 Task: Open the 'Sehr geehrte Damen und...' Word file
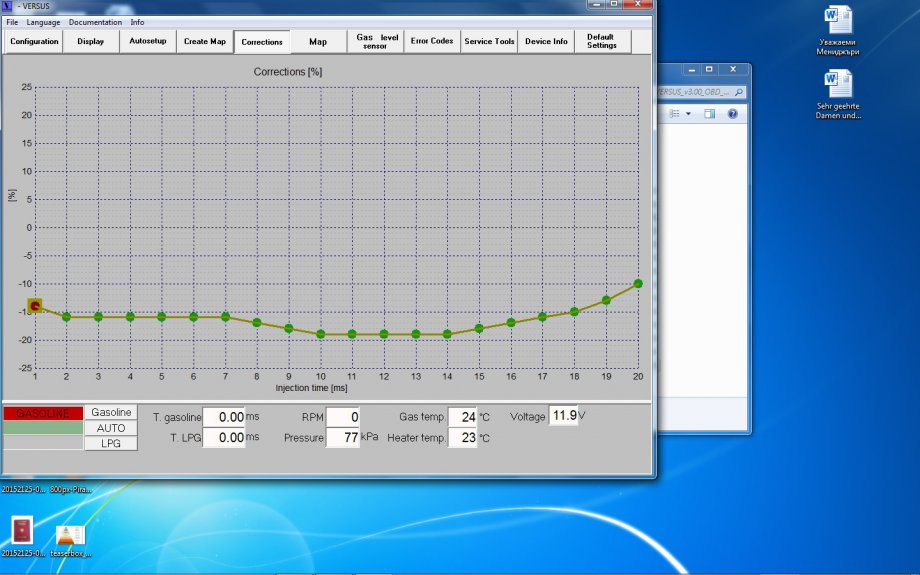pyautogui.click(x=837, y=85)
